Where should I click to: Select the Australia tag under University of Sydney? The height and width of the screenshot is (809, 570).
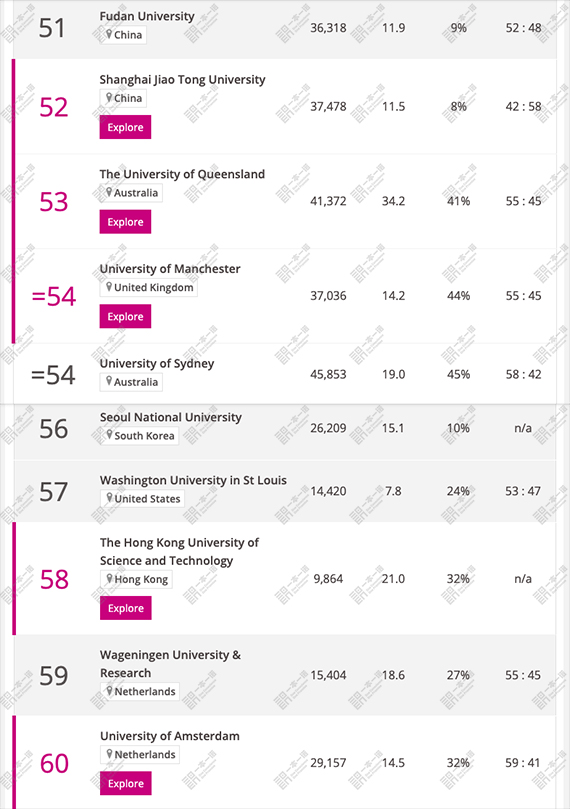(x=131, y=382)
